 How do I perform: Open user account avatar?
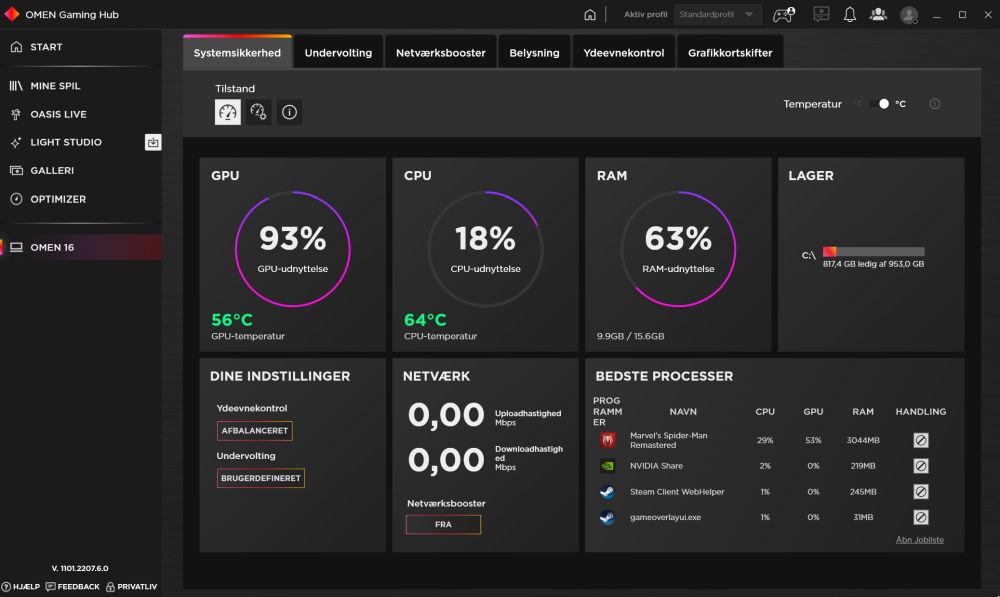click(x=909, y=15)
